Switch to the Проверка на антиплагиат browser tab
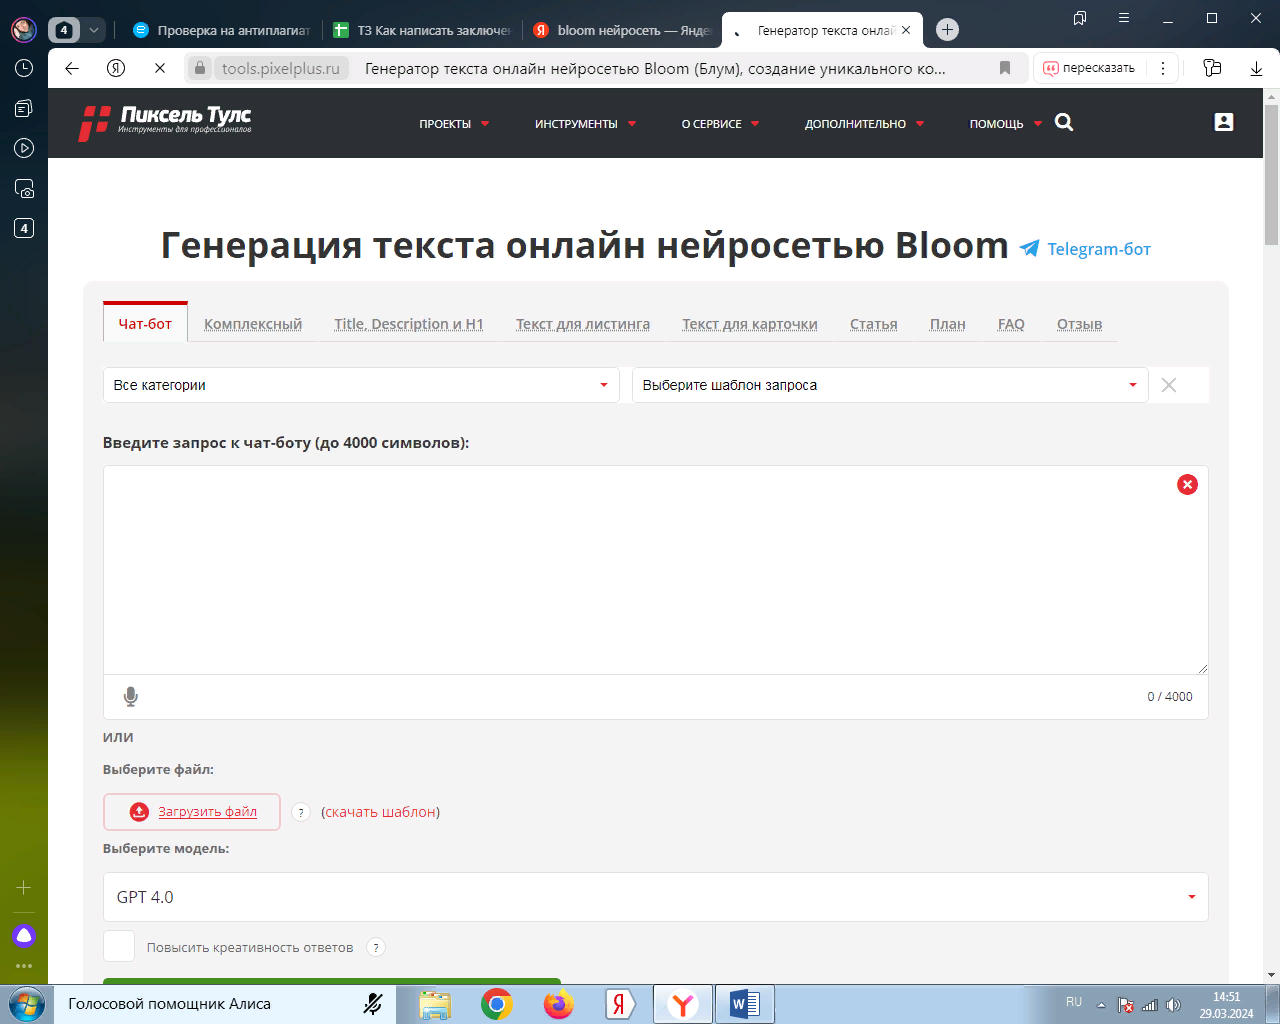This screenshot has height=1024, width=1280. (221, 30)
